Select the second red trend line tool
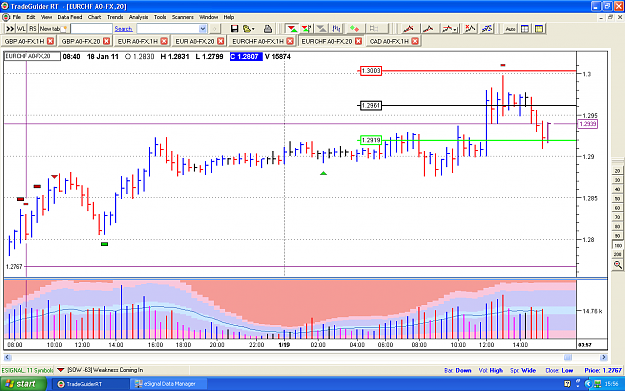The height and width of the screenshot is (391, 625). 428,29
